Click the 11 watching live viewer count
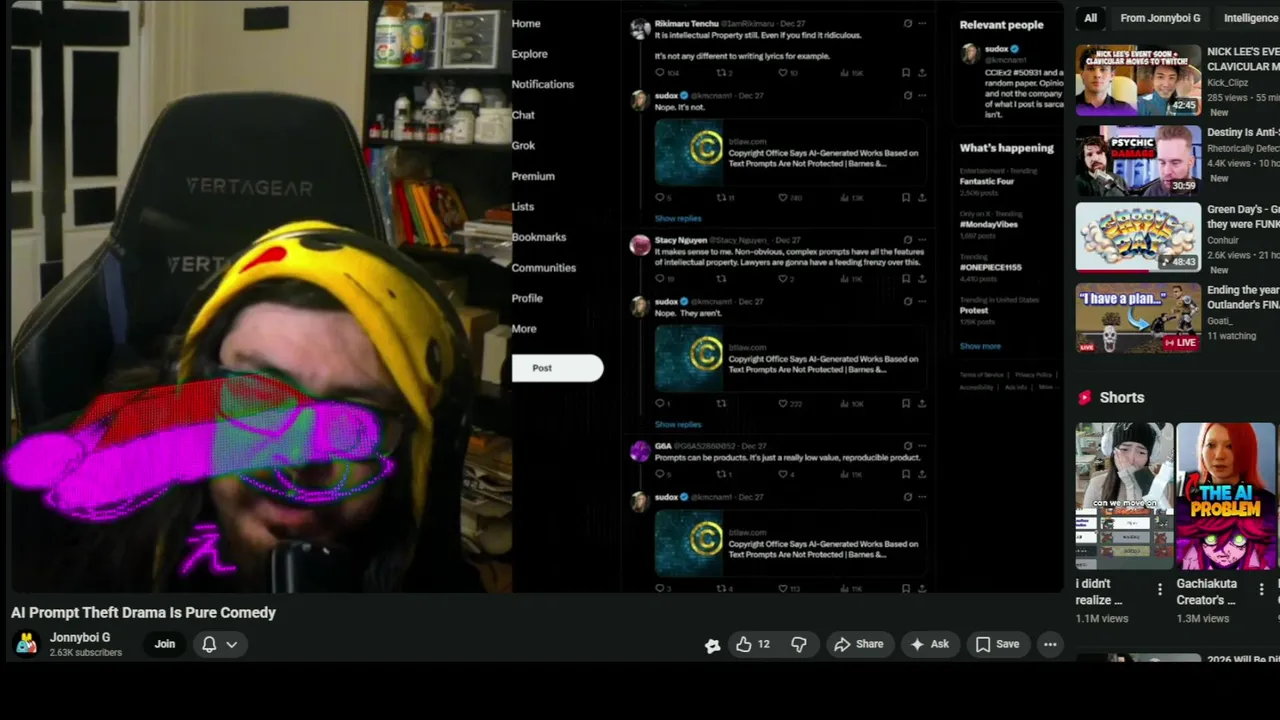The image size is (1280, 720). 1231,336
